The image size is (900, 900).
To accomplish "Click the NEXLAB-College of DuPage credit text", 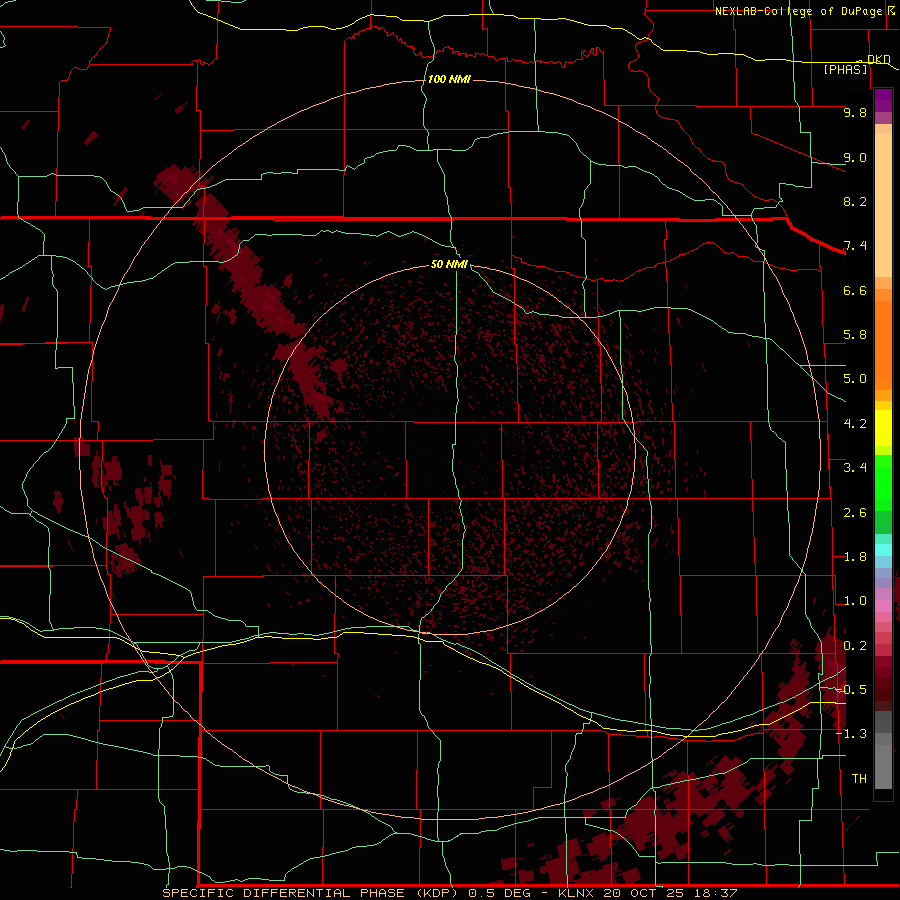I will pos(798,11).
